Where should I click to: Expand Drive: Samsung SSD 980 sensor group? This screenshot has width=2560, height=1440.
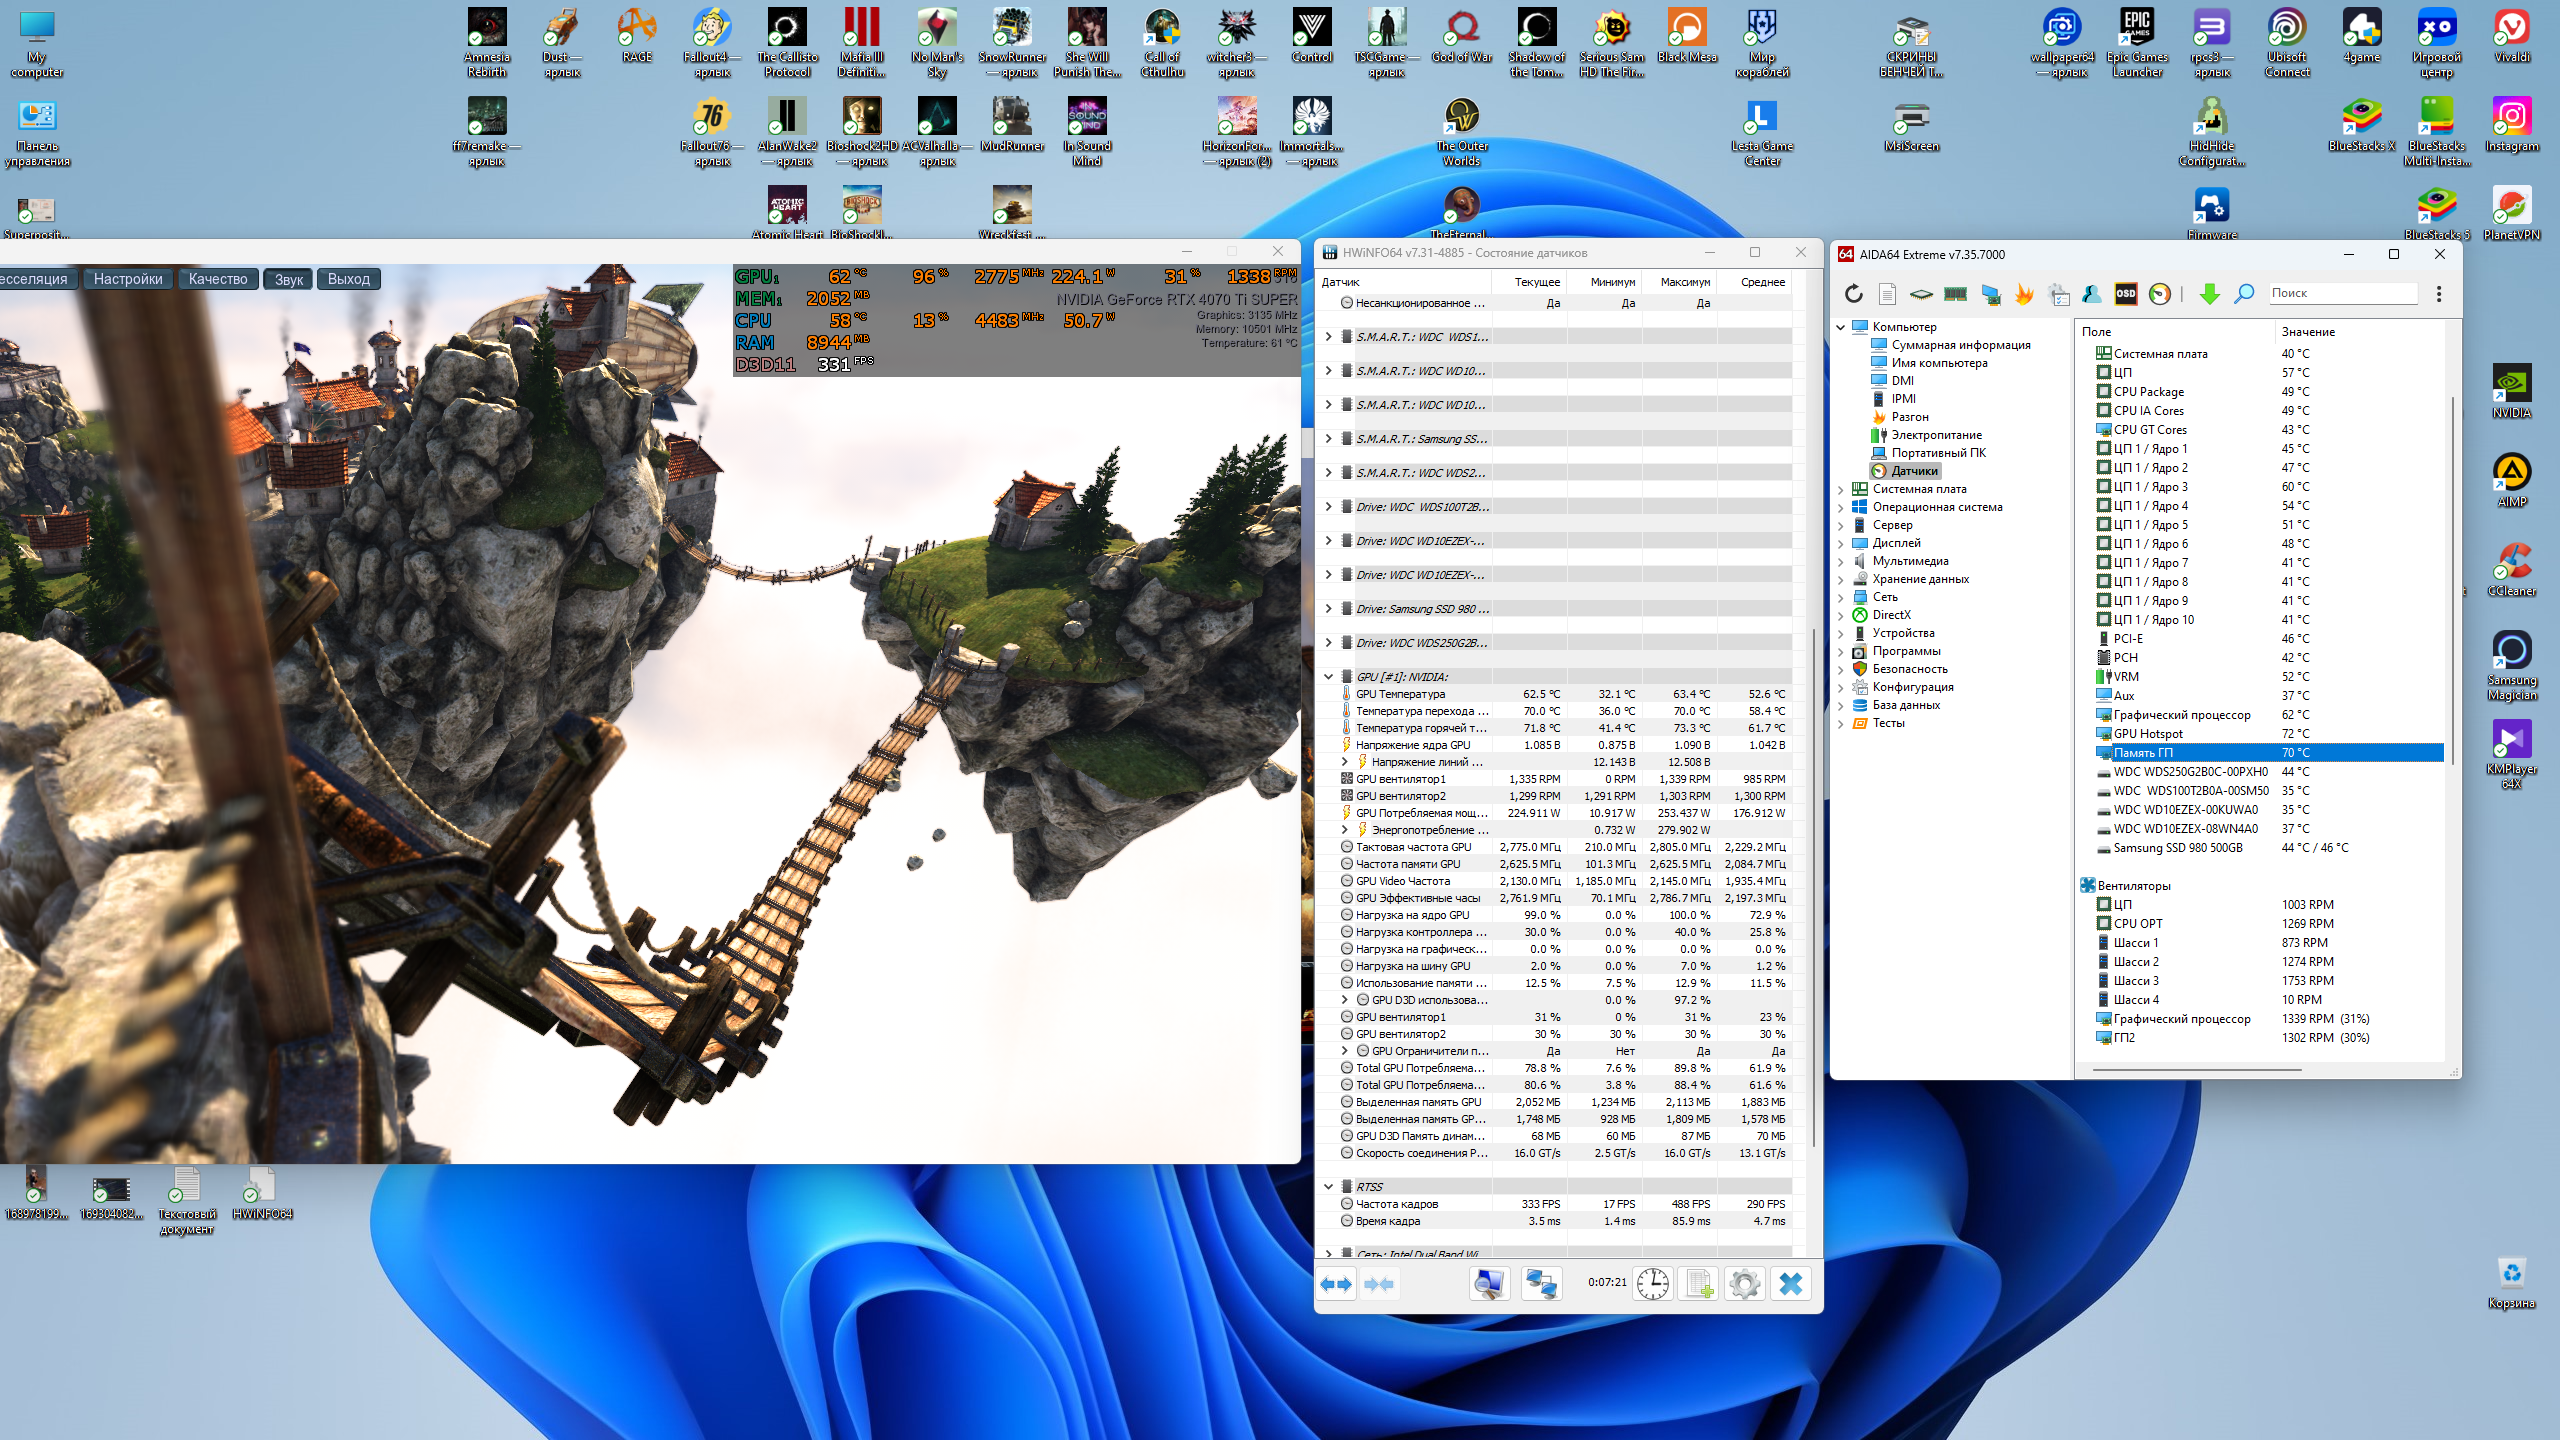1328,609
